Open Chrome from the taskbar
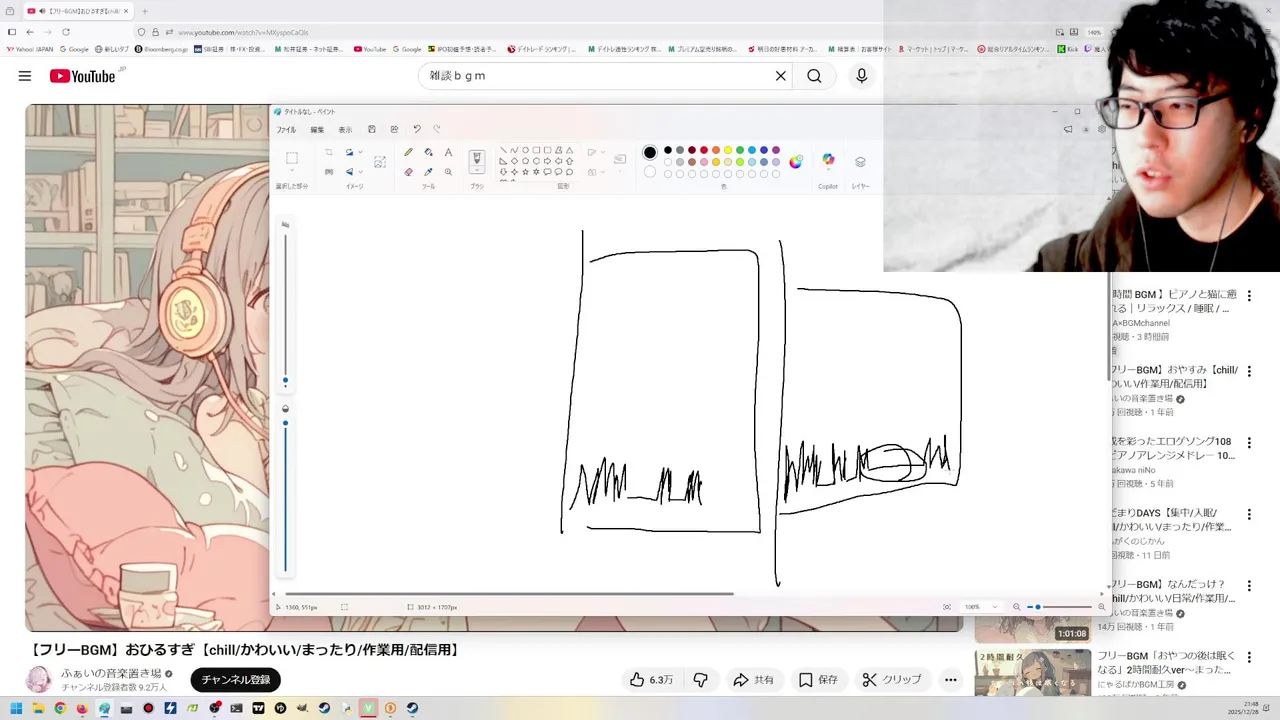Screen dimensions: 1280x720 tap(60, 708)
